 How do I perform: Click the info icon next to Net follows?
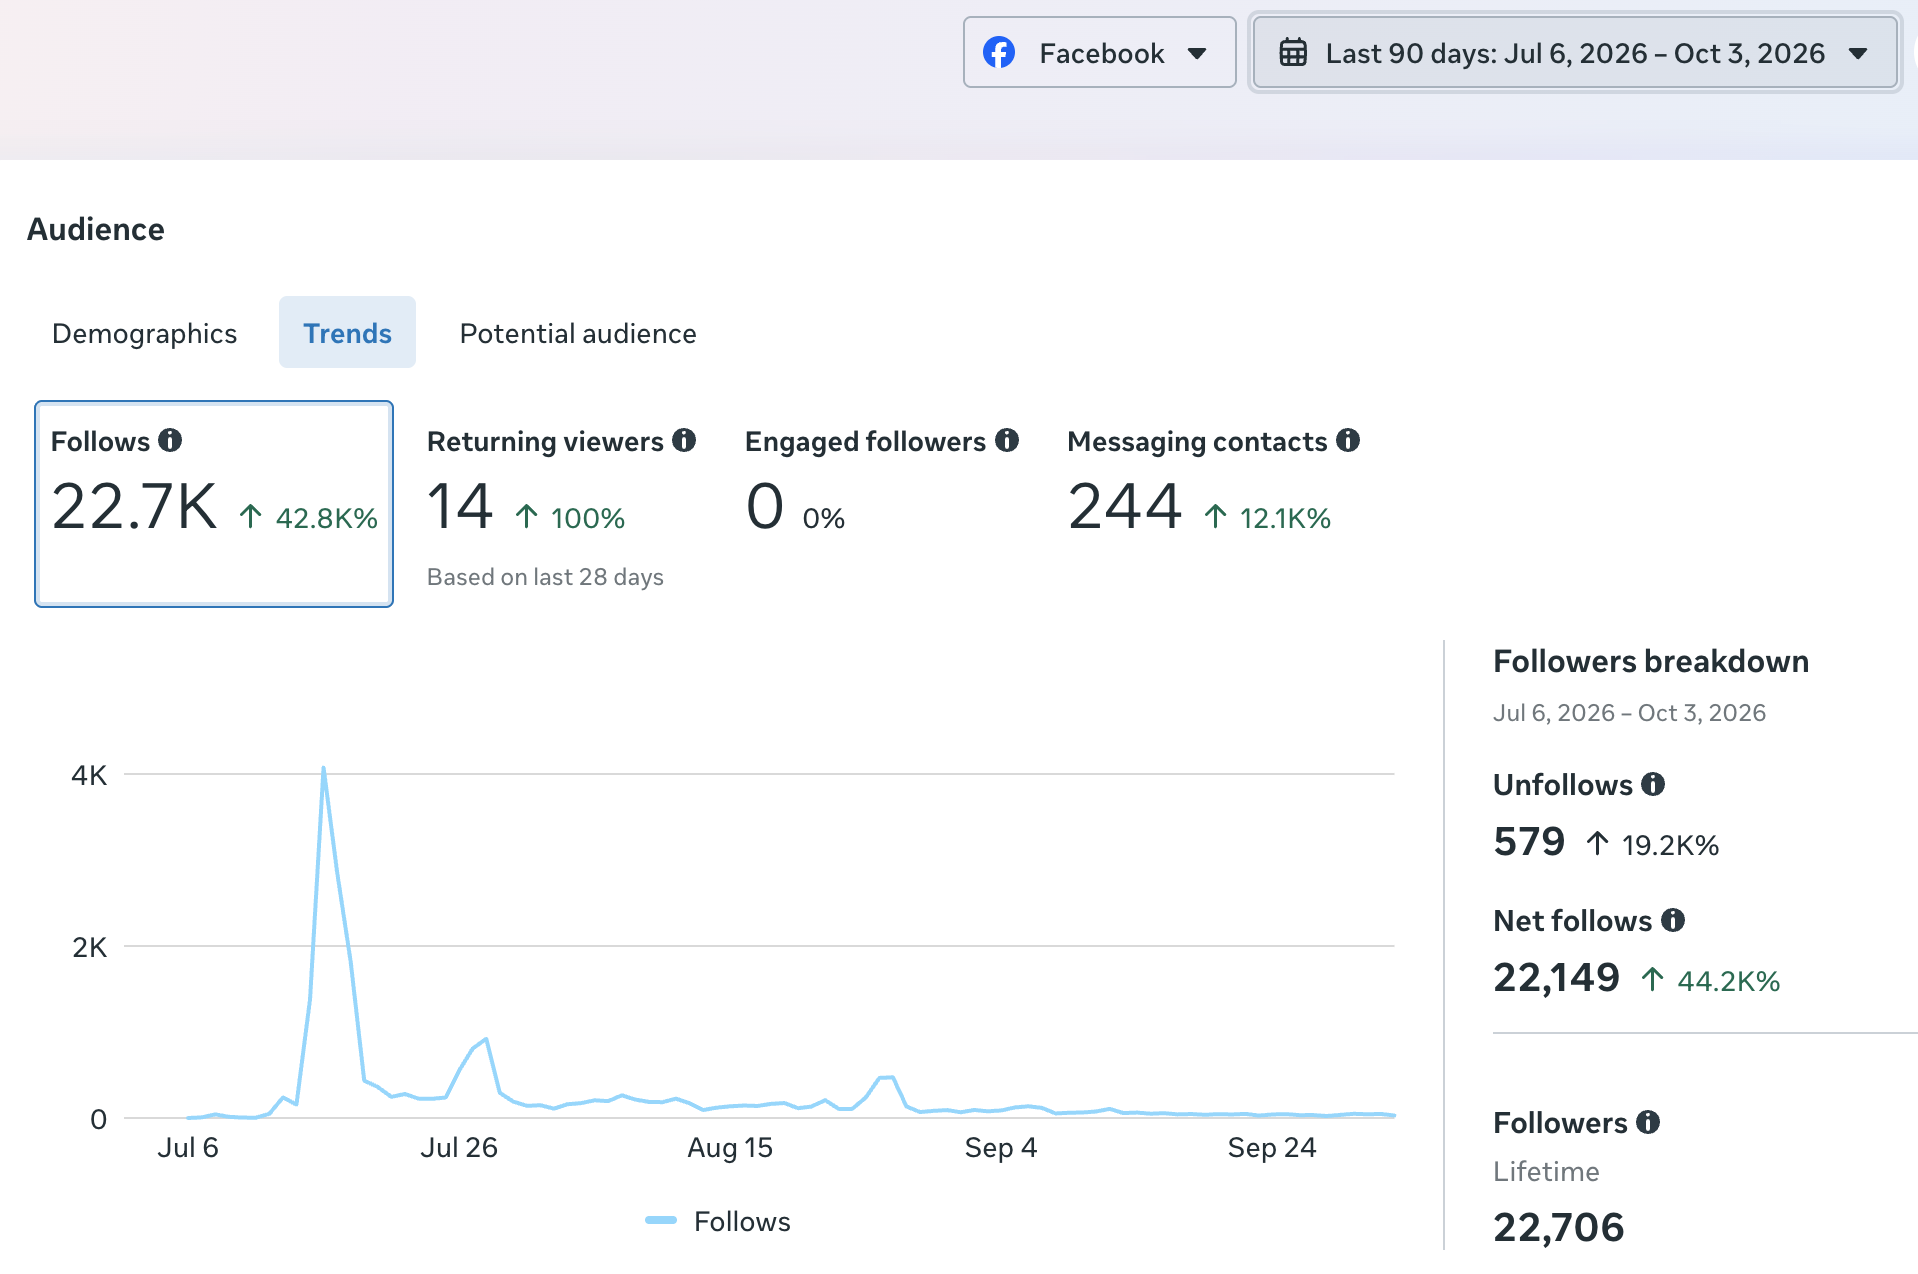pyautogui.click(x=1673, y=920)
